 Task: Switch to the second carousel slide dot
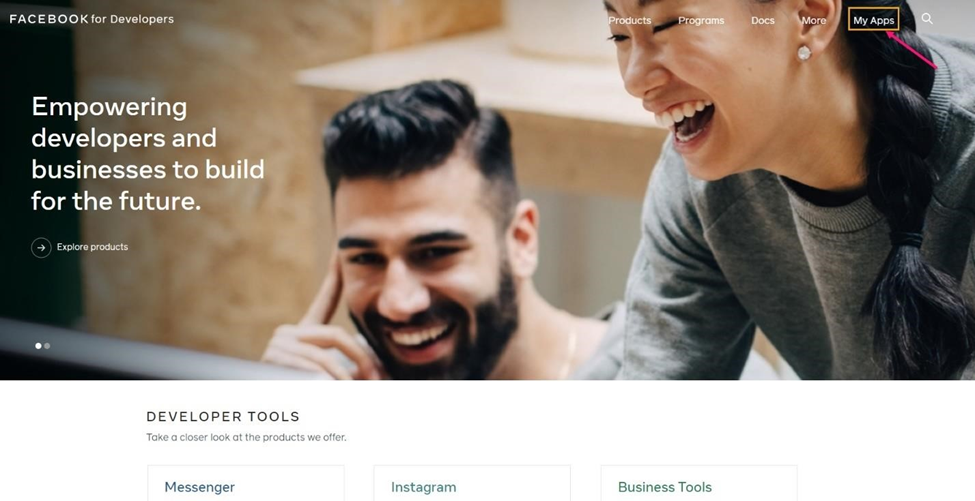(47, 346)
